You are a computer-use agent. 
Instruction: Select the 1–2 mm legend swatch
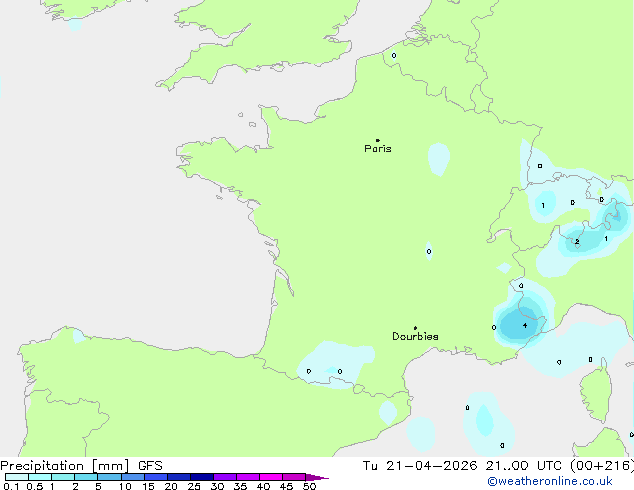point(63,477)
